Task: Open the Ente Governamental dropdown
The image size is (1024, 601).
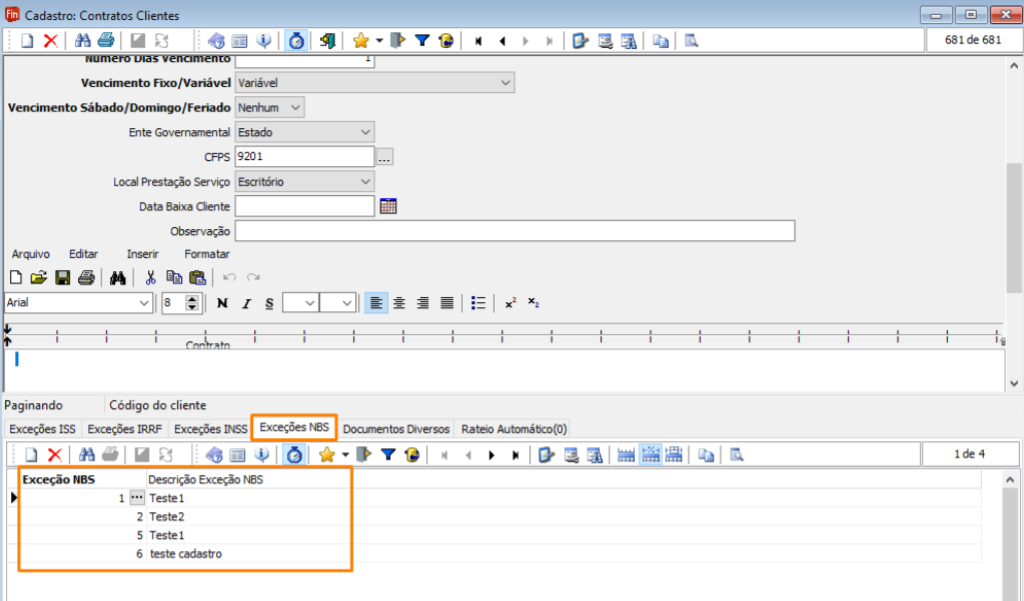Action: [364, 132]
